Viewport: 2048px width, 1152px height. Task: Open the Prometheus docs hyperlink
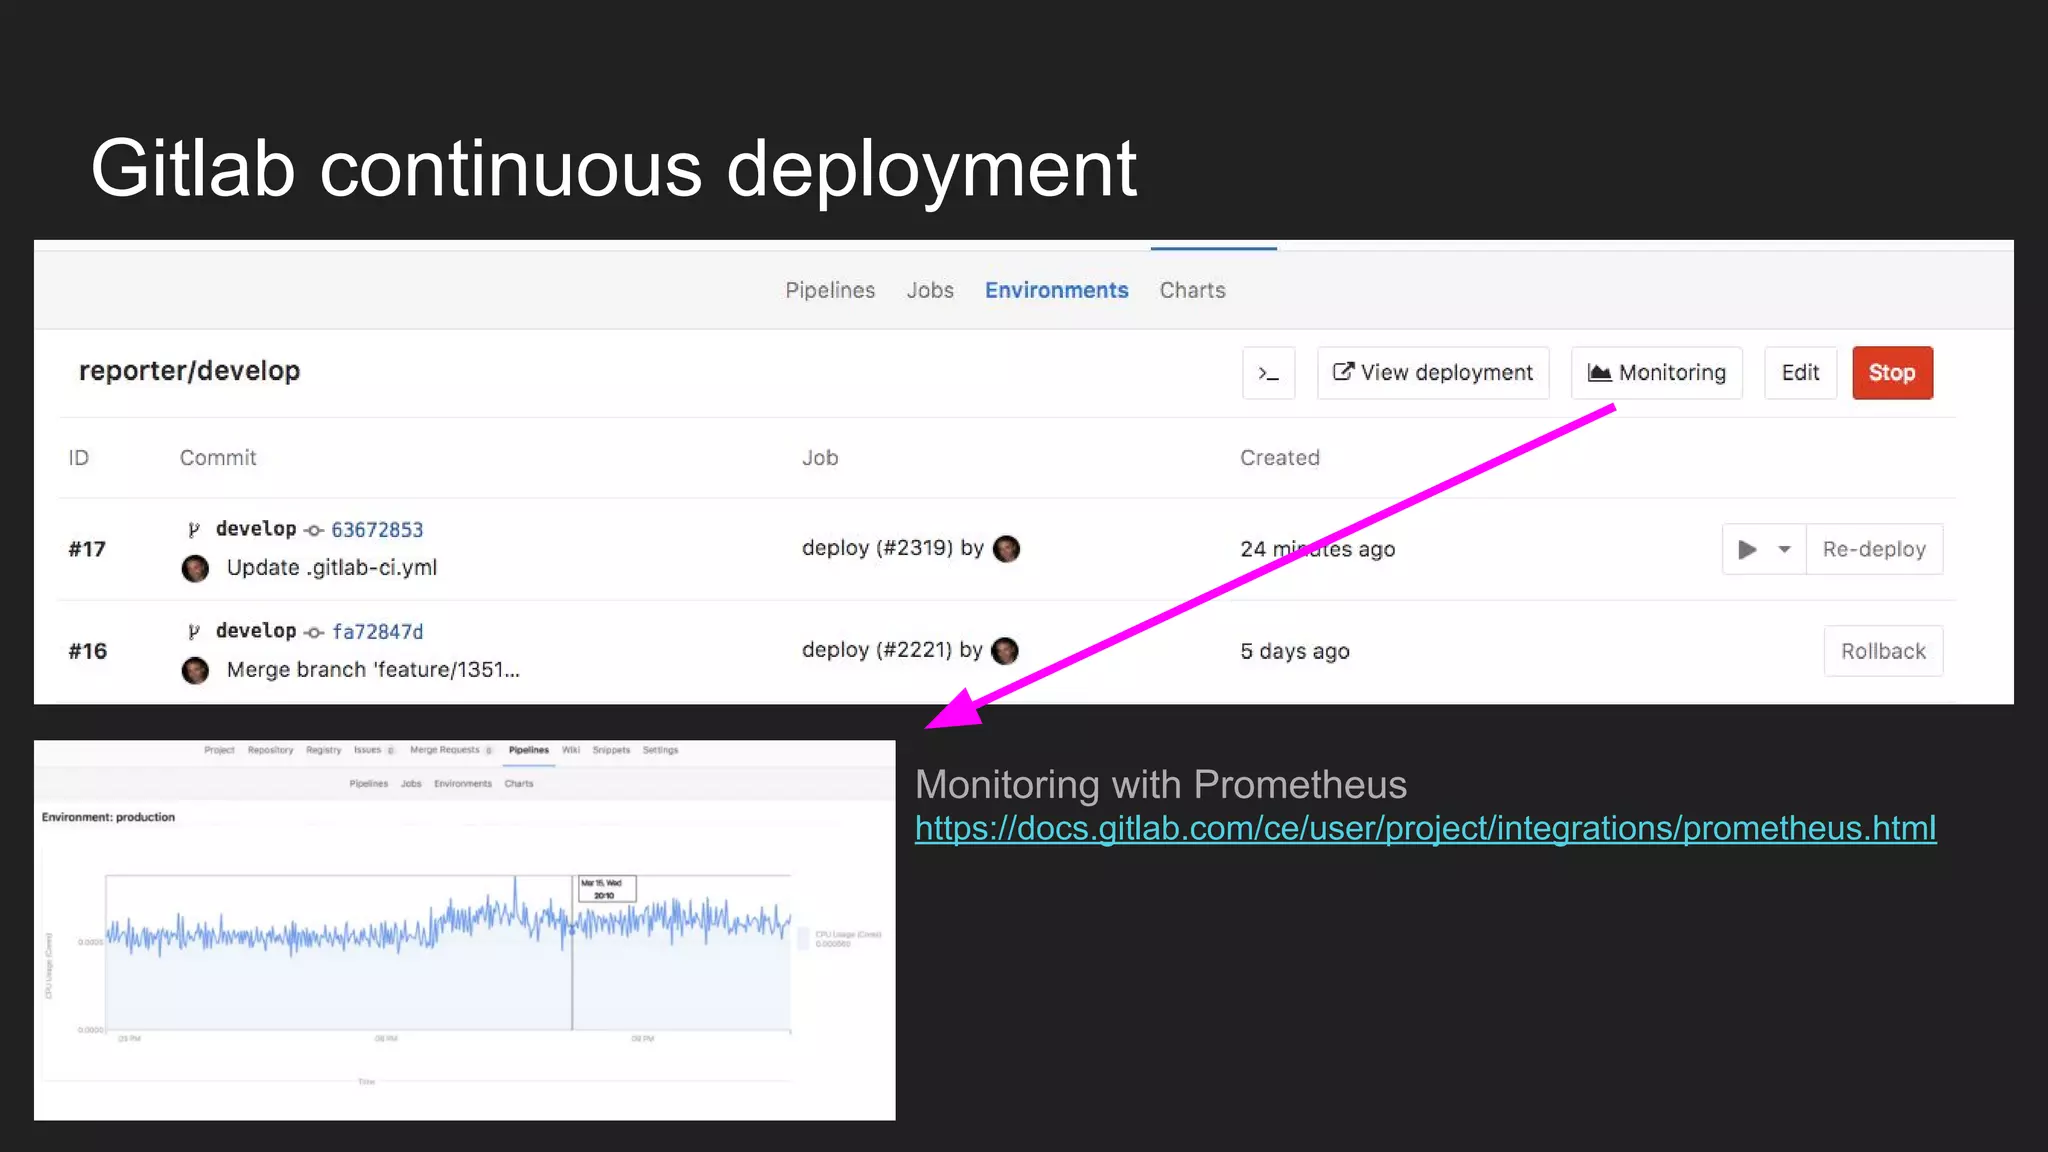(x=1425, y=828)
